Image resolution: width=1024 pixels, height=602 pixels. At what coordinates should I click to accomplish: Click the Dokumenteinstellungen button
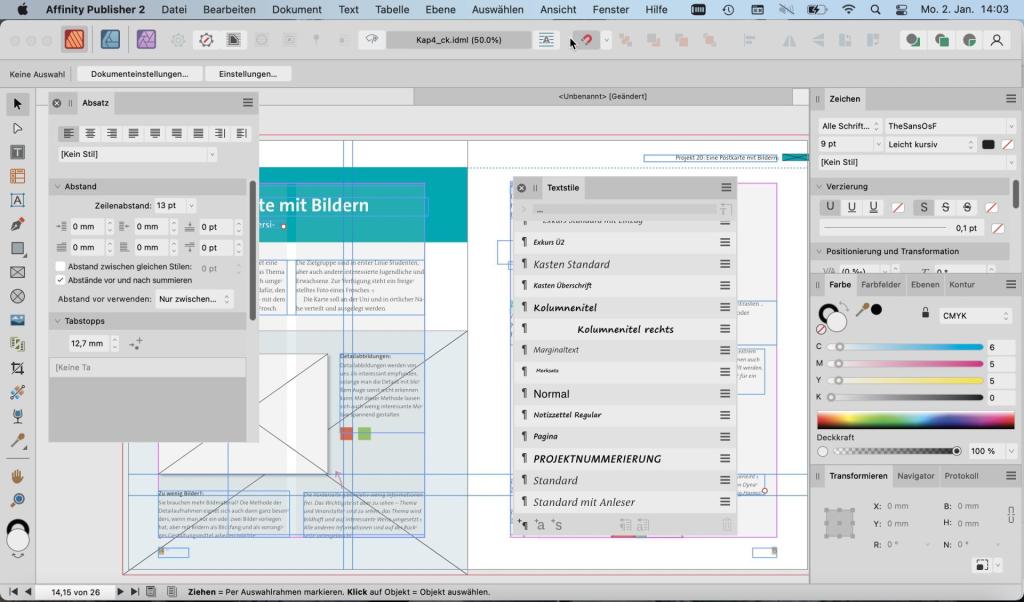click(x=138, y=73)
